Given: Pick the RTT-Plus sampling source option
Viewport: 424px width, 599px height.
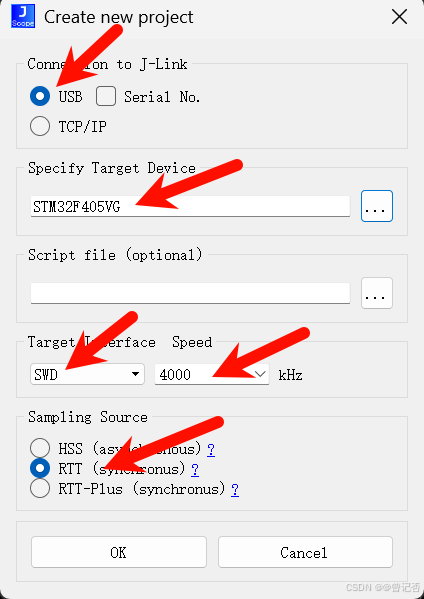Looking at the screenshot, I should pos(40,488).
